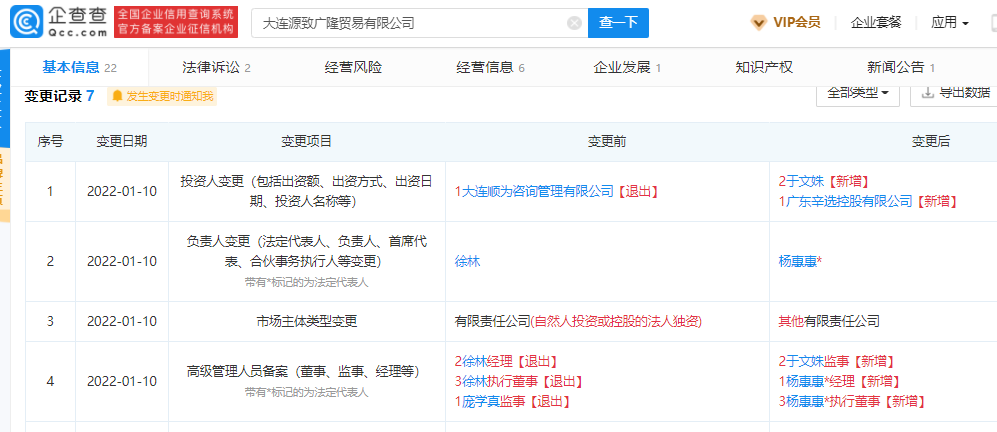Screen dimensions: 997x432
Task: Click the 发生变更时通知我 button
Action: (x=162, y=97)
